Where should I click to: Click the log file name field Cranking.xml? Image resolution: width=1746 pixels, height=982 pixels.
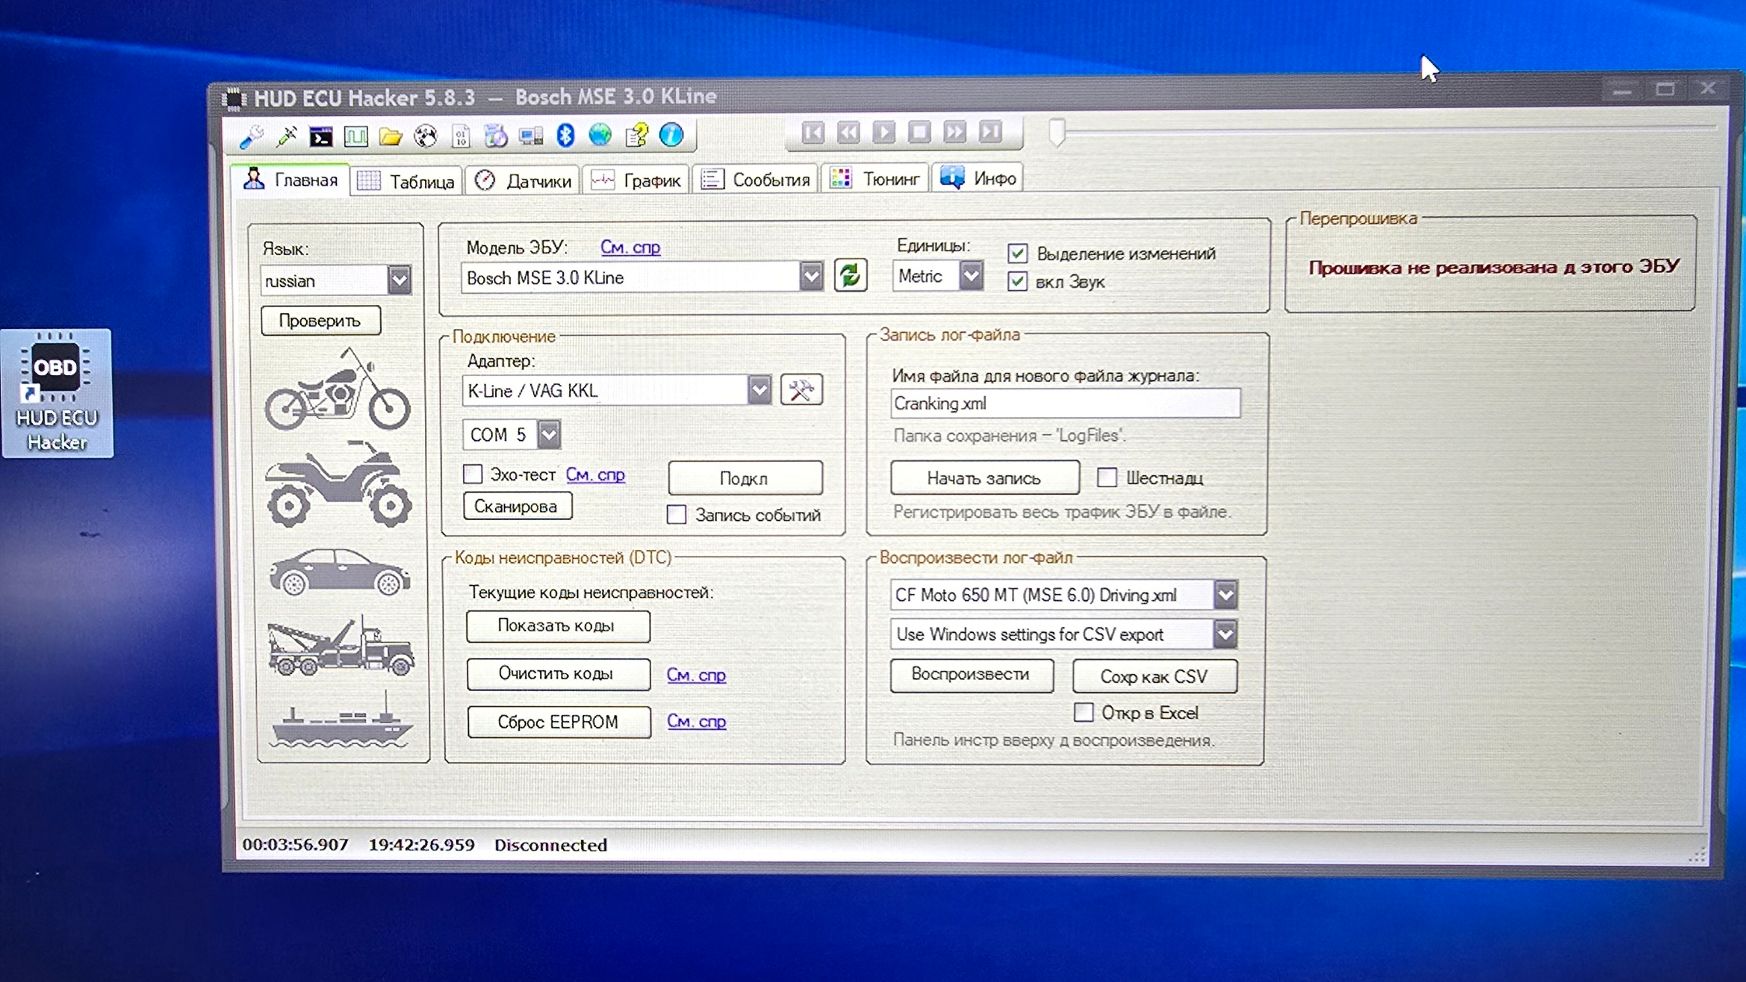coord(1065,403)
